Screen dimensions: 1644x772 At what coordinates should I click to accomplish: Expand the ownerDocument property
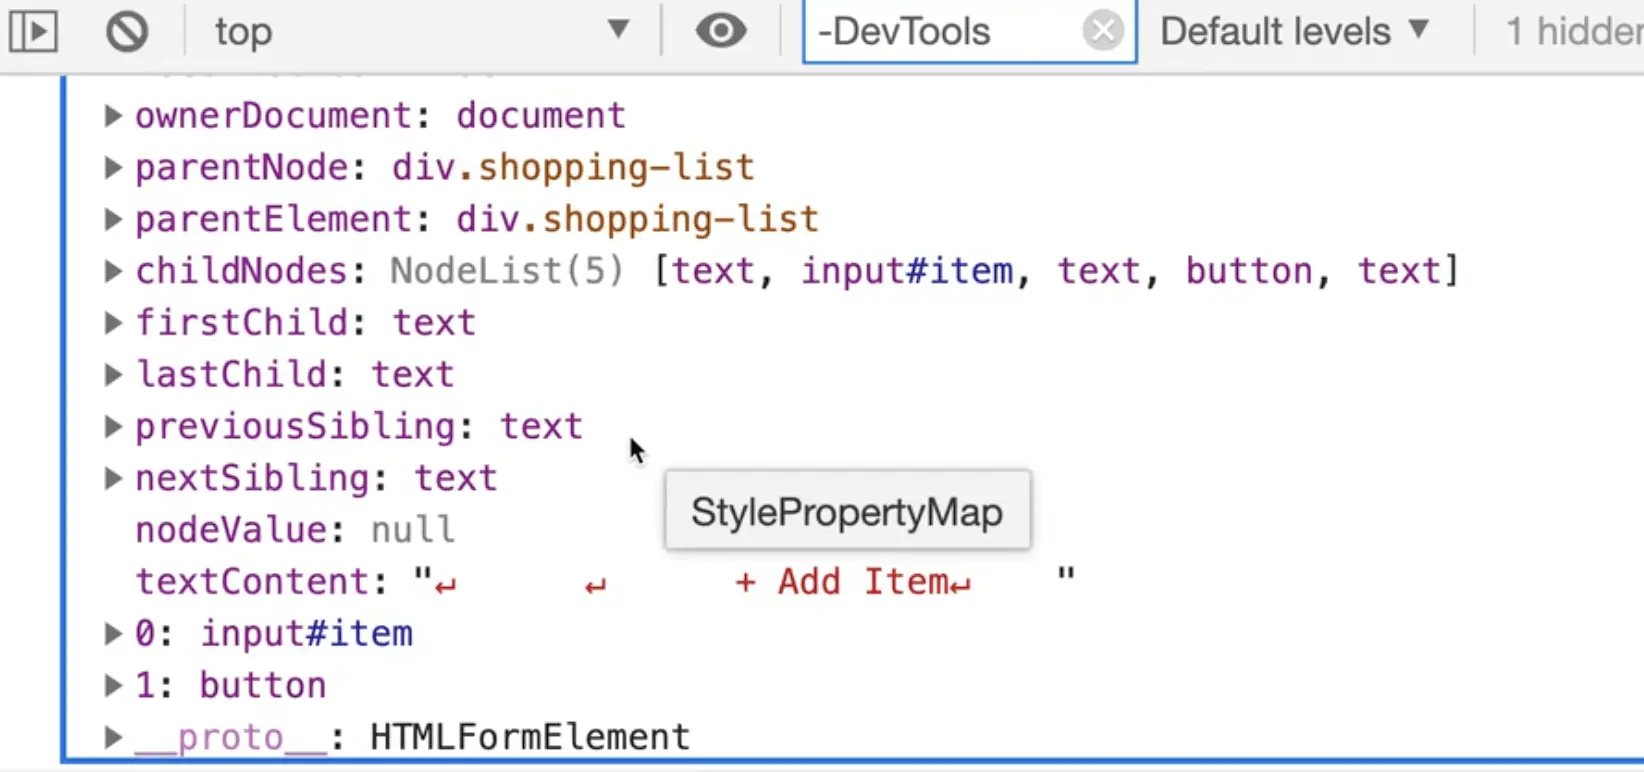[114, 116]
